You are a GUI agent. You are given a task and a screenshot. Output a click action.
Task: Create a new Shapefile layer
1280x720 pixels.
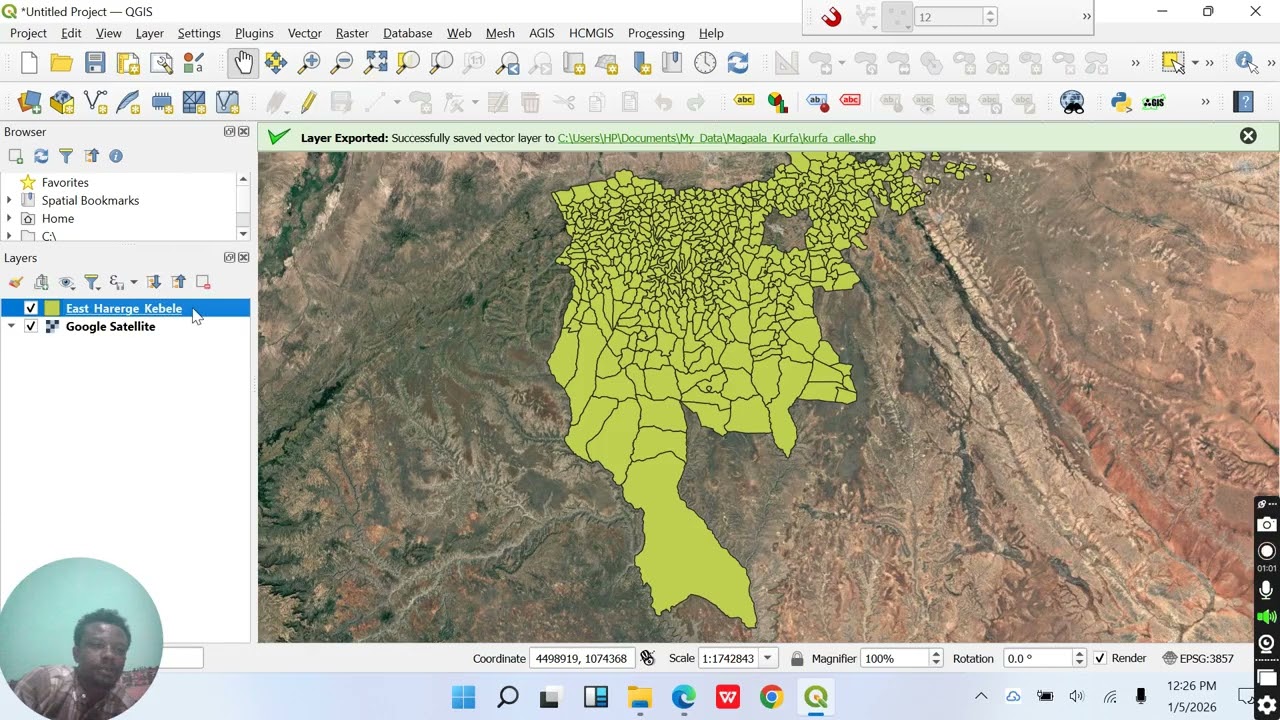coord(95,102)
